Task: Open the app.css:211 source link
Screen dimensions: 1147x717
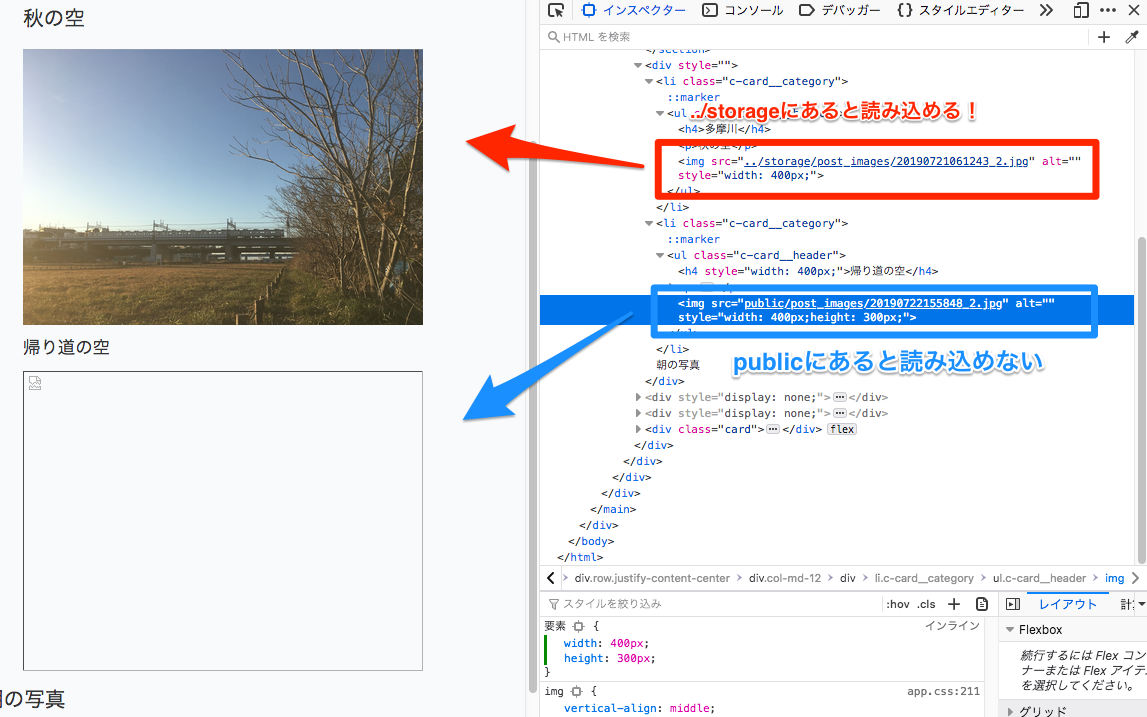Action: click(x=943, y=691)
